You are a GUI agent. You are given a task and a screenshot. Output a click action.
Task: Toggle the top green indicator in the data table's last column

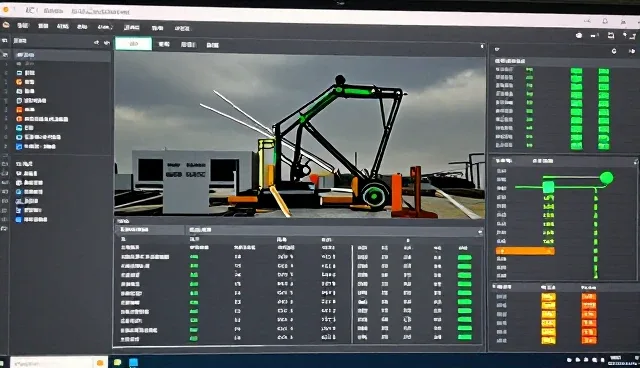[x=464, y=257]
